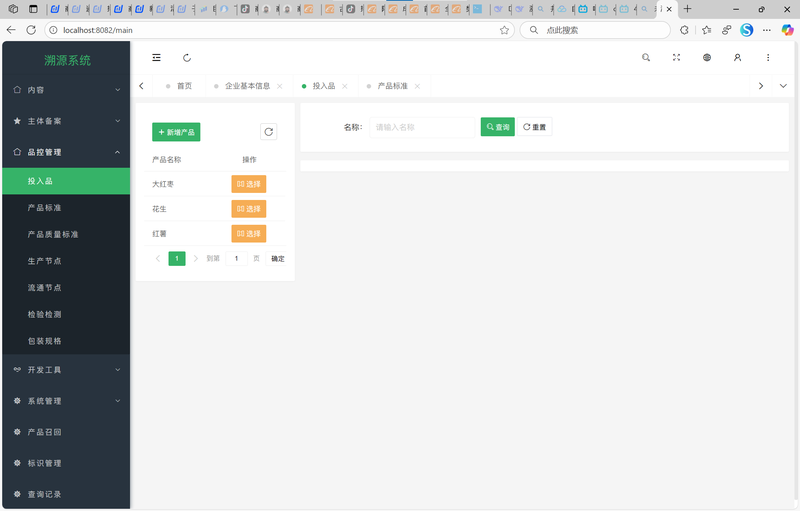Click the green 查询 button
Screen dimensions: 800x511
(x=497, y=127)
